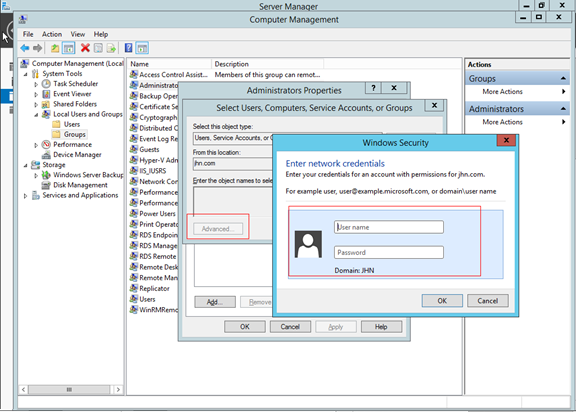
Task: Select Performance in the console tree
Action: 72,145
